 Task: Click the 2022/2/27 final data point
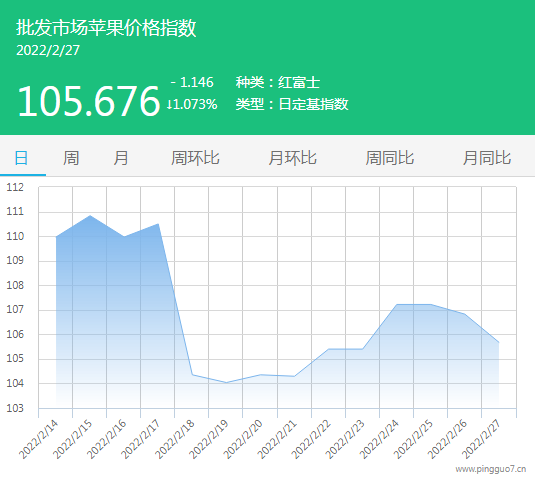pyautogui.click(x=498, y=342)
